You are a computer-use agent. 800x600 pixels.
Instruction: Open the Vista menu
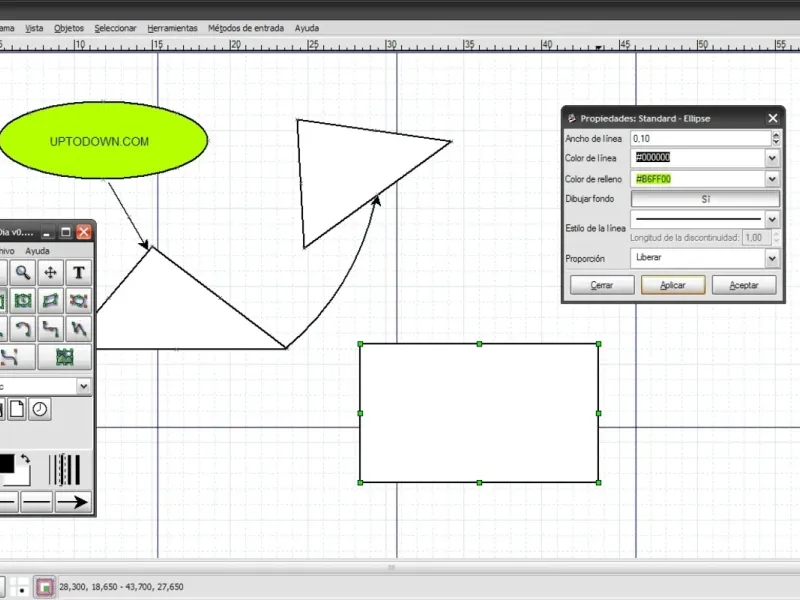(x=34, y=28)
